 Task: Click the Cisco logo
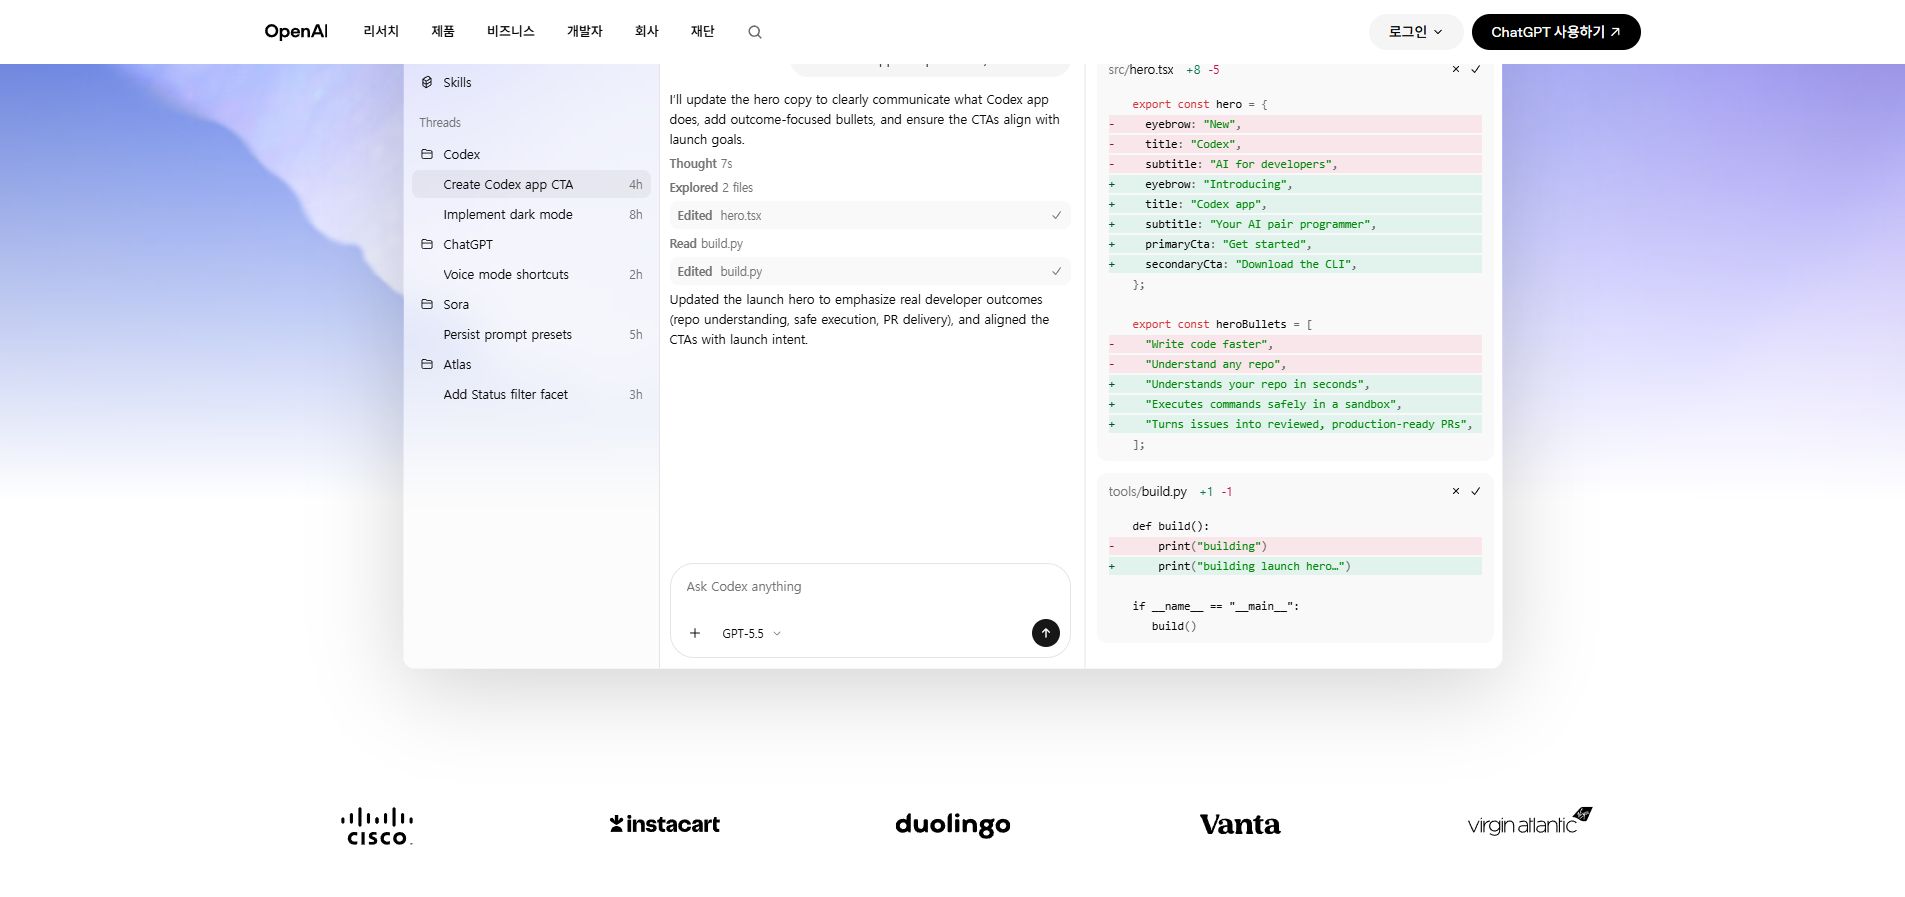(x=377, y=826)
